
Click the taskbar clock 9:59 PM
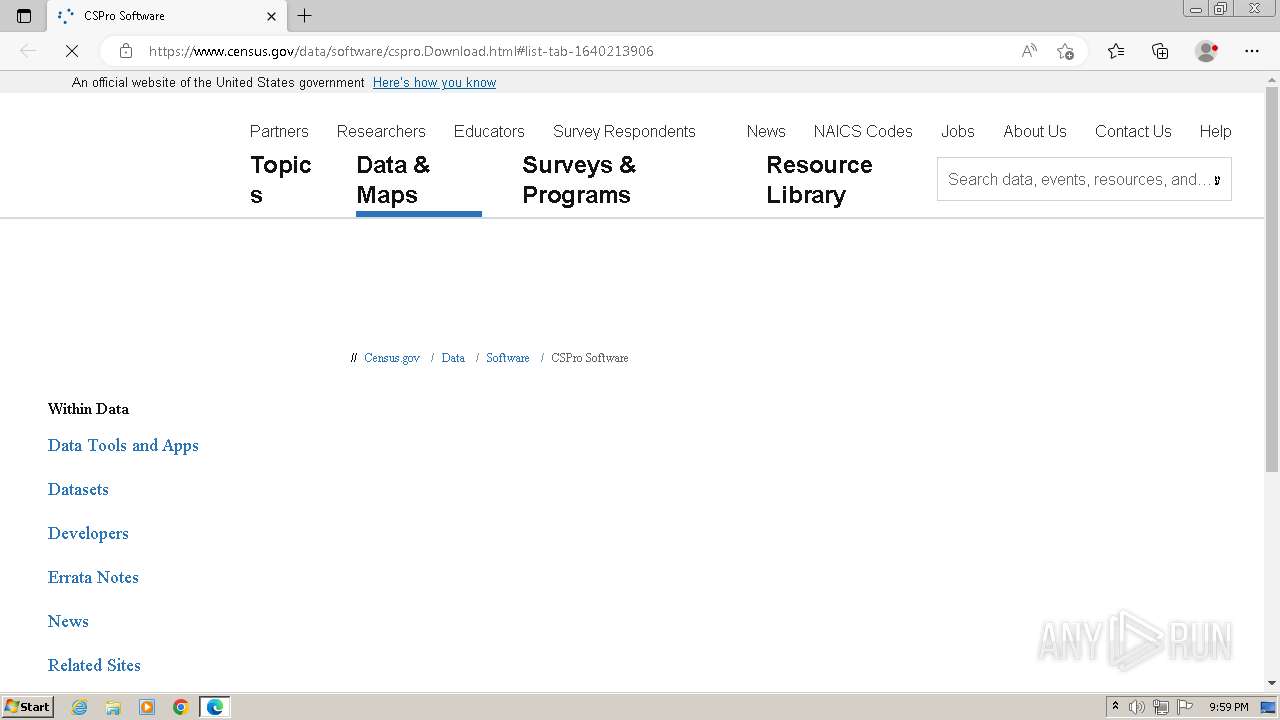click(1228, 707)
